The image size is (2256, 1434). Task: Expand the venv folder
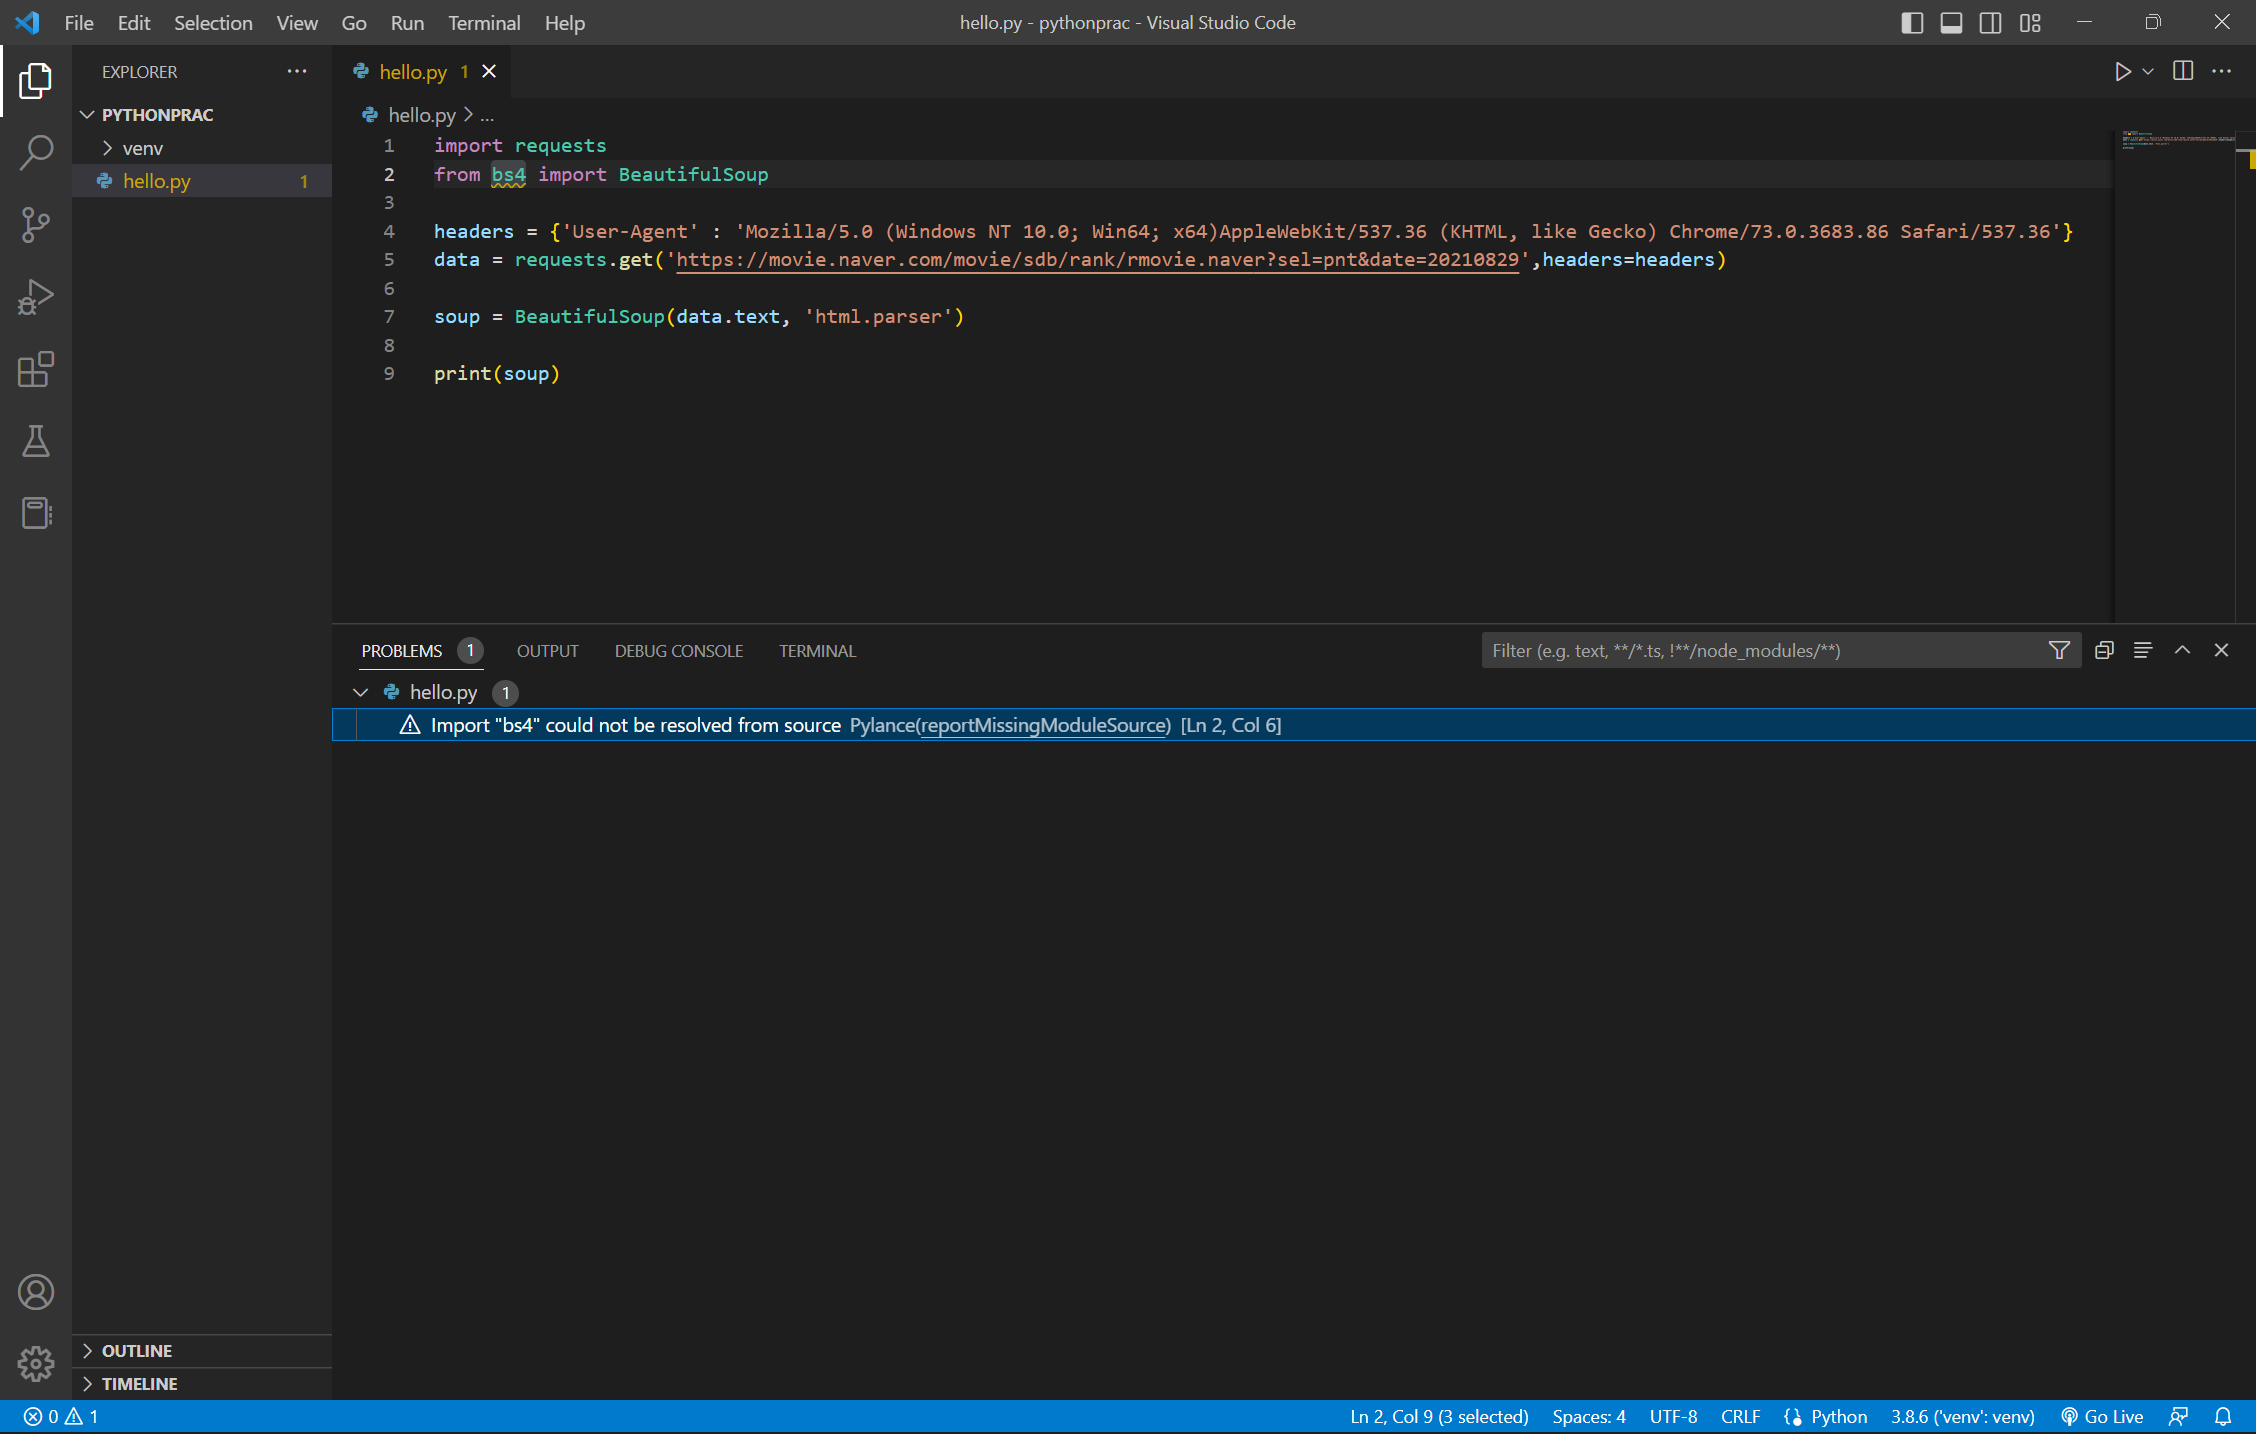(107, 148)
